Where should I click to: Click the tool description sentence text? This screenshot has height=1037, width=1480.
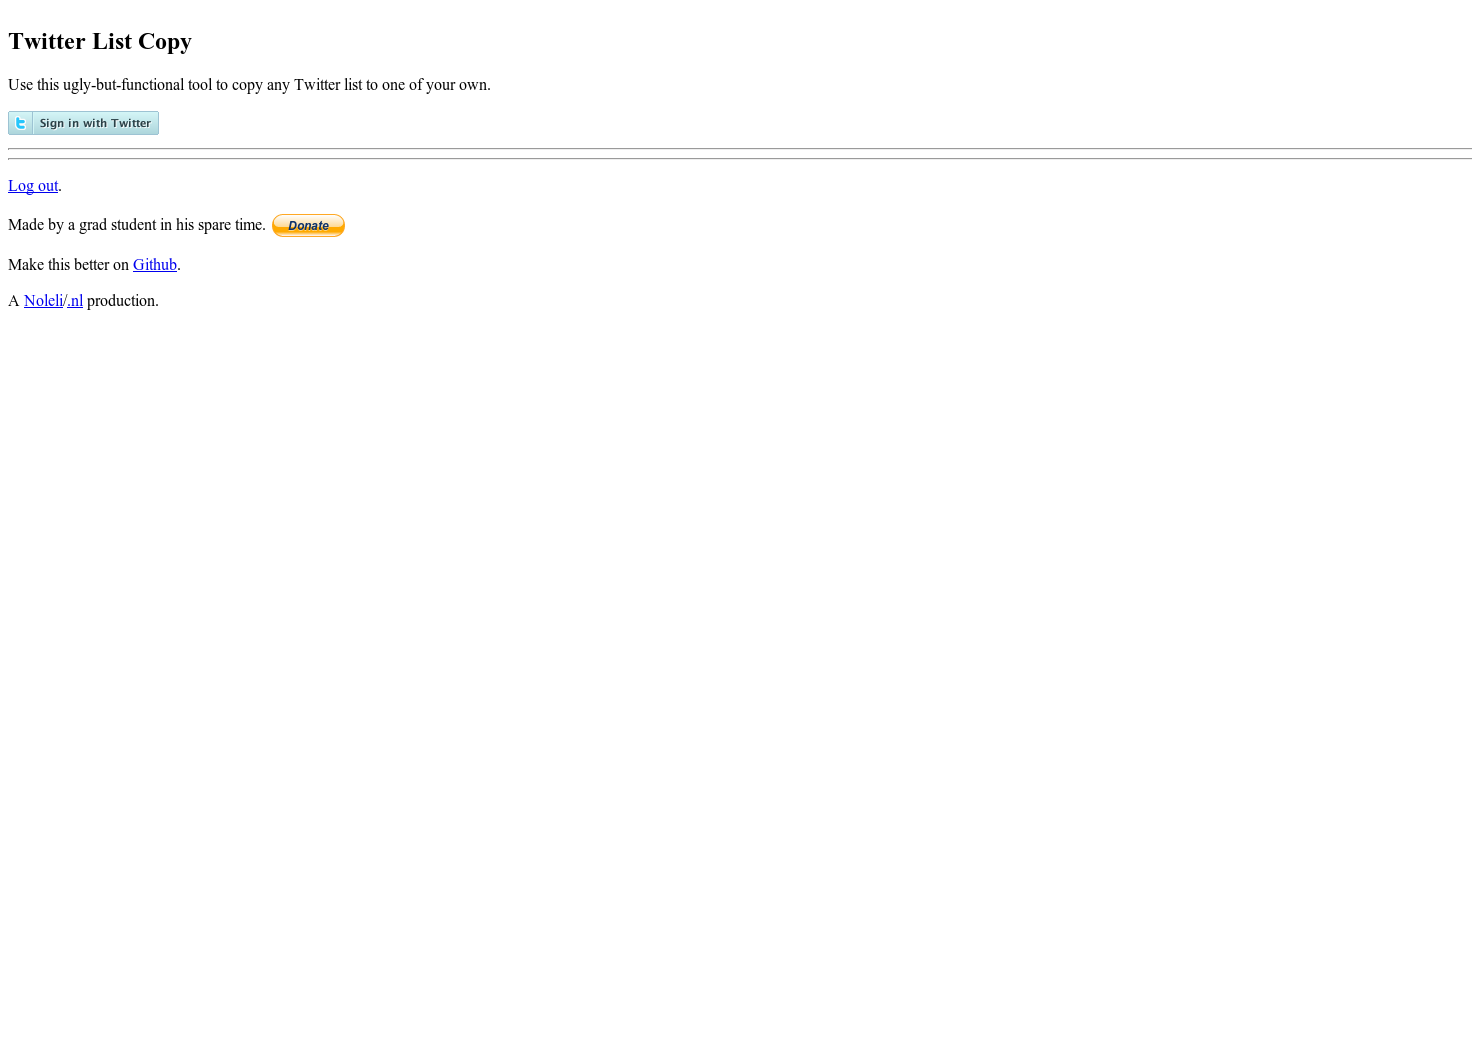248,85
